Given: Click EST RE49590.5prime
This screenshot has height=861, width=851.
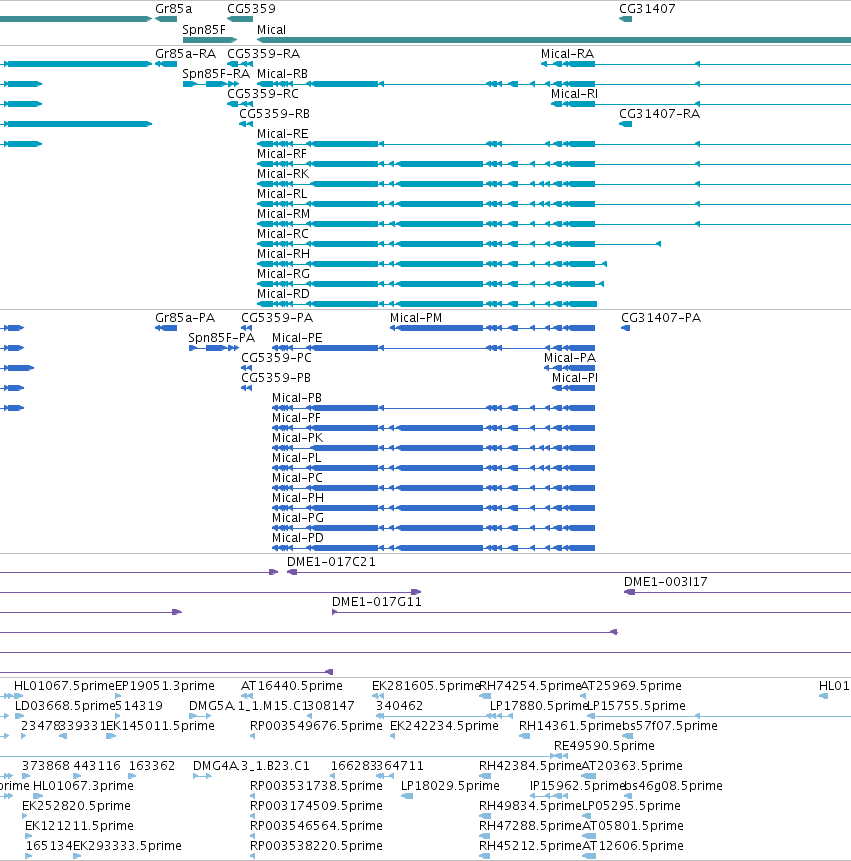Looking at the screenshot, I should [560, 756].
